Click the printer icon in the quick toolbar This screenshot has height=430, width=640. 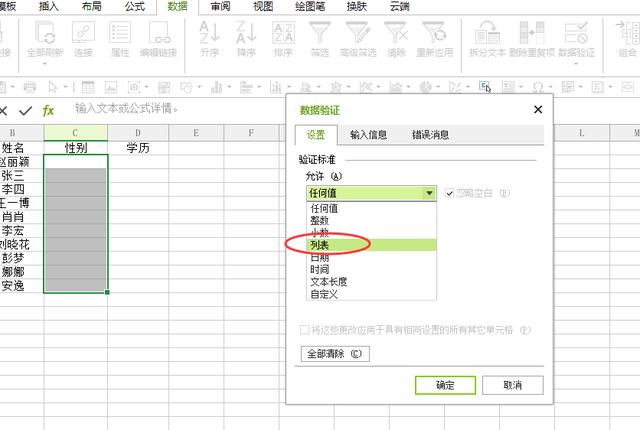coord(29,87)
